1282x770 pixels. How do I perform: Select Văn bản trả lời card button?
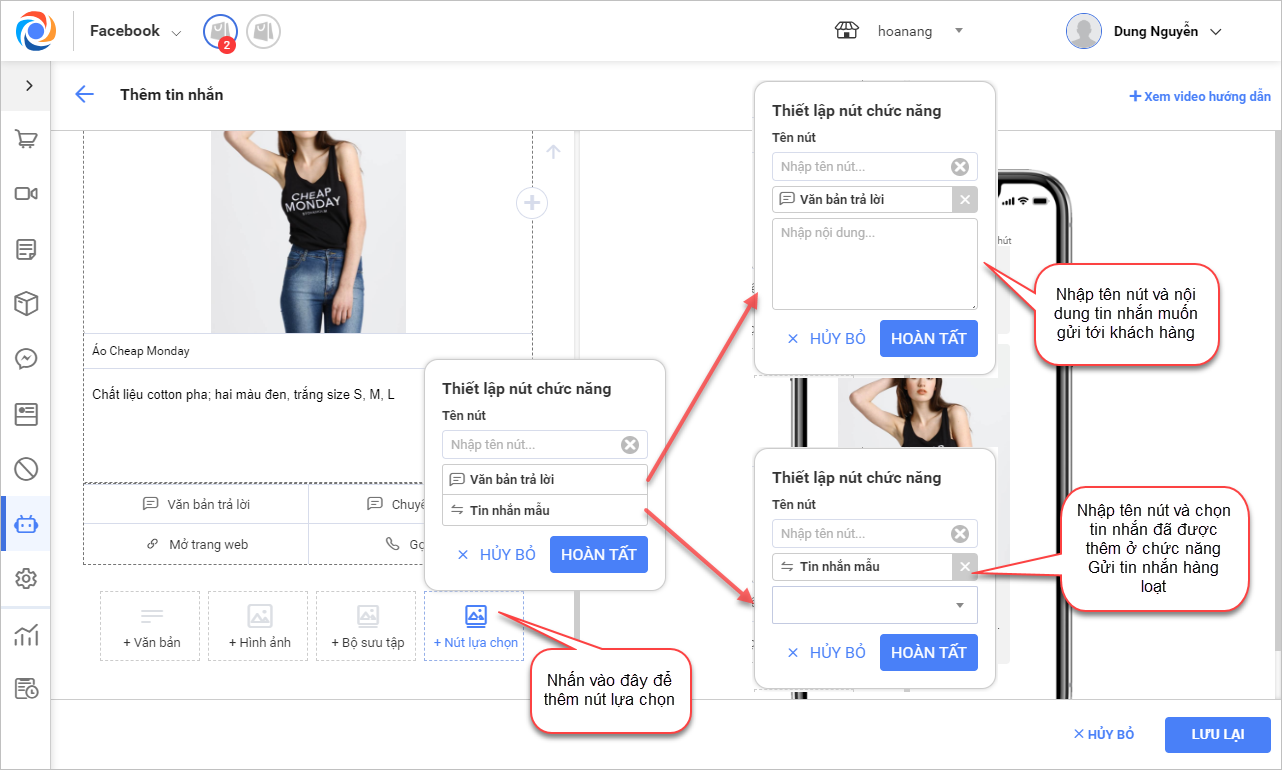pyautogui.click(x=196, y=504)
